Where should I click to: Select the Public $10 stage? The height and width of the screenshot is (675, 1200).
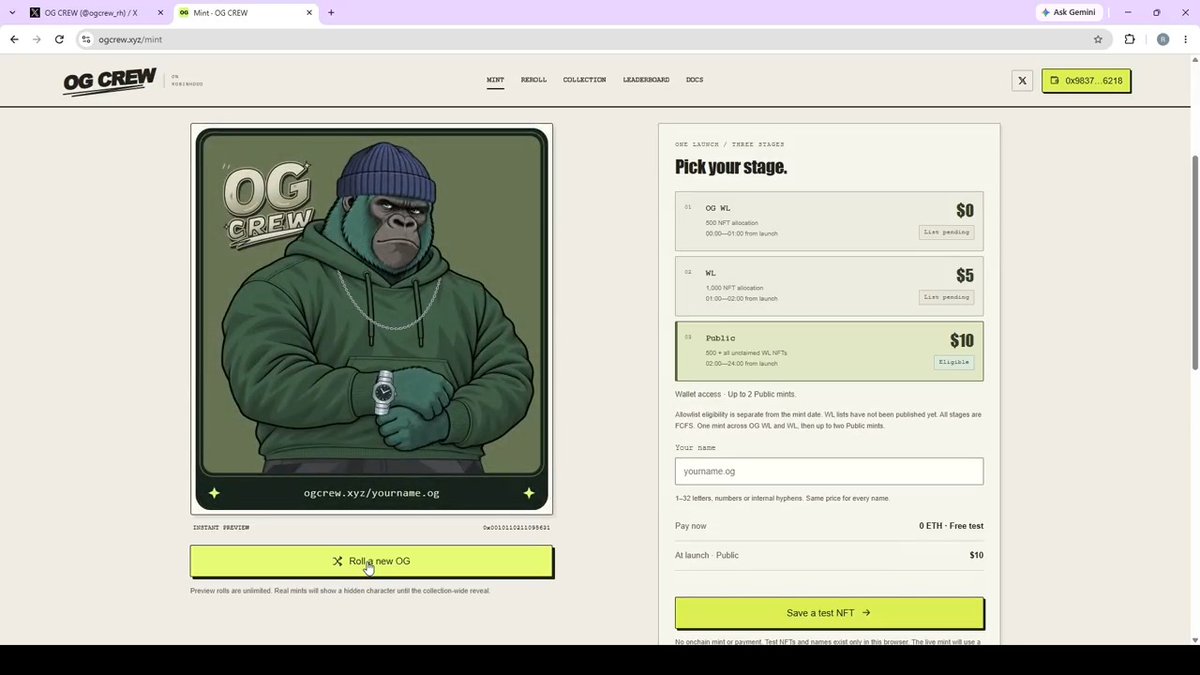(829, 351)
